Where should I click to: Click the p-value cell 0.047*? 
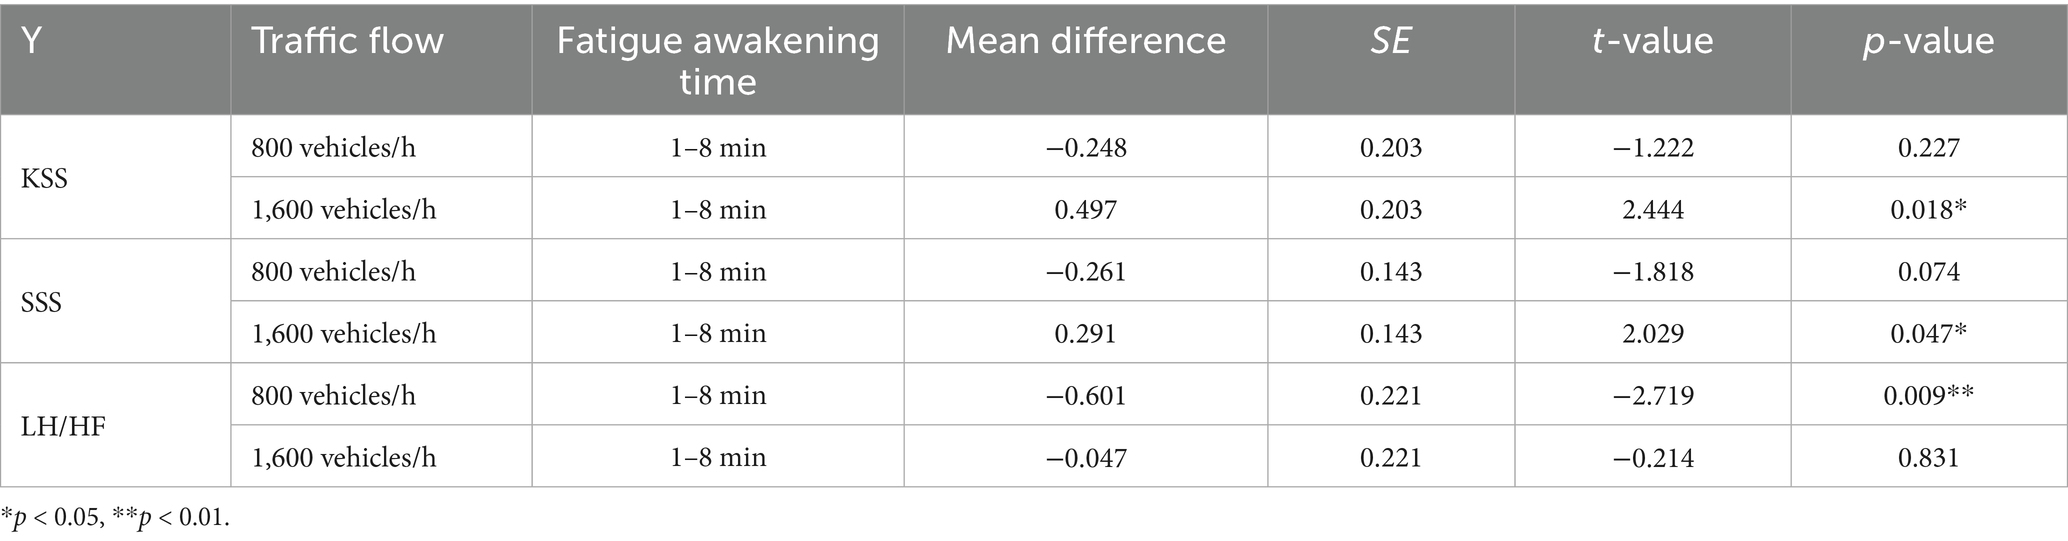coord(1928,335)
